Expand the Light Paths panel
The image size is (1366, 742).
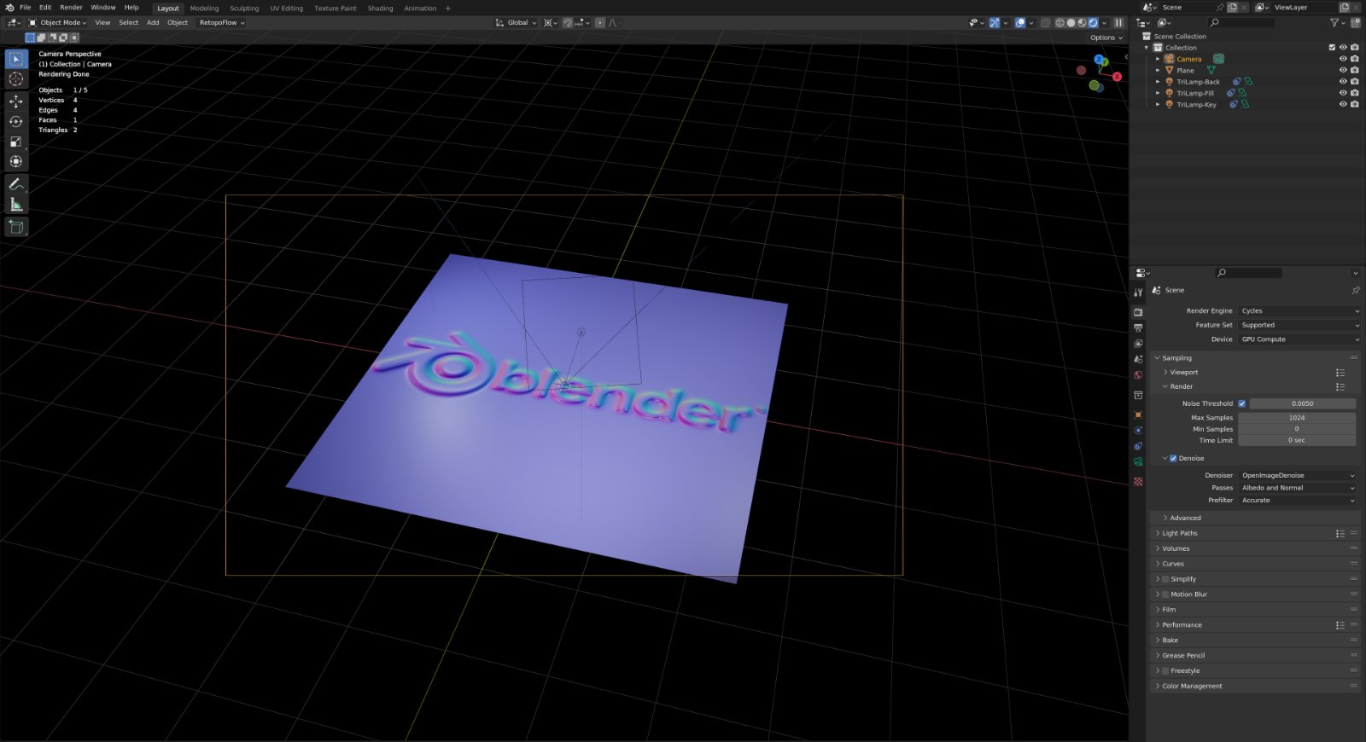point(1179,533)
